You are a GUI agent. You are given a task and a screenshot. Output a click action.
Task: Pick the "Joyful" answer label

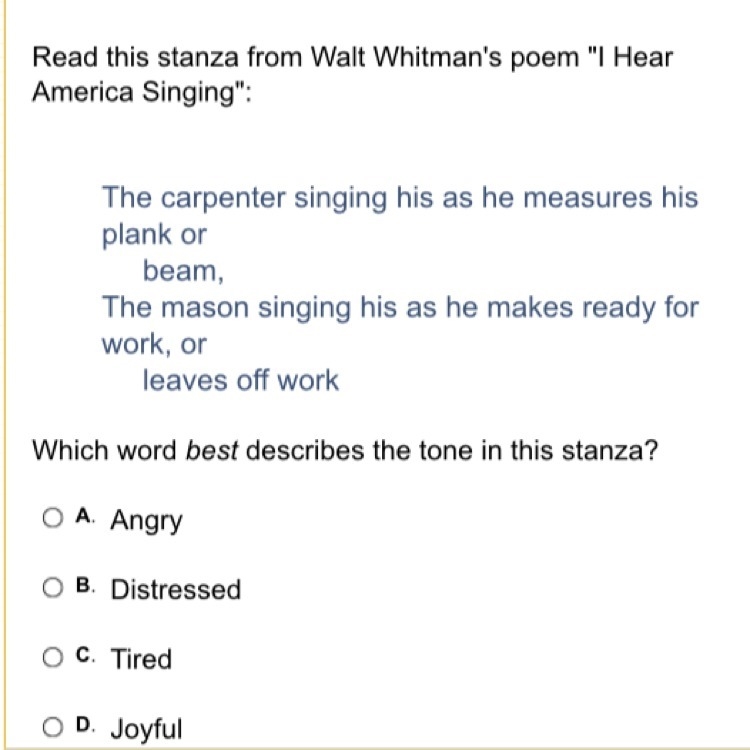click(x=146, y=730)
